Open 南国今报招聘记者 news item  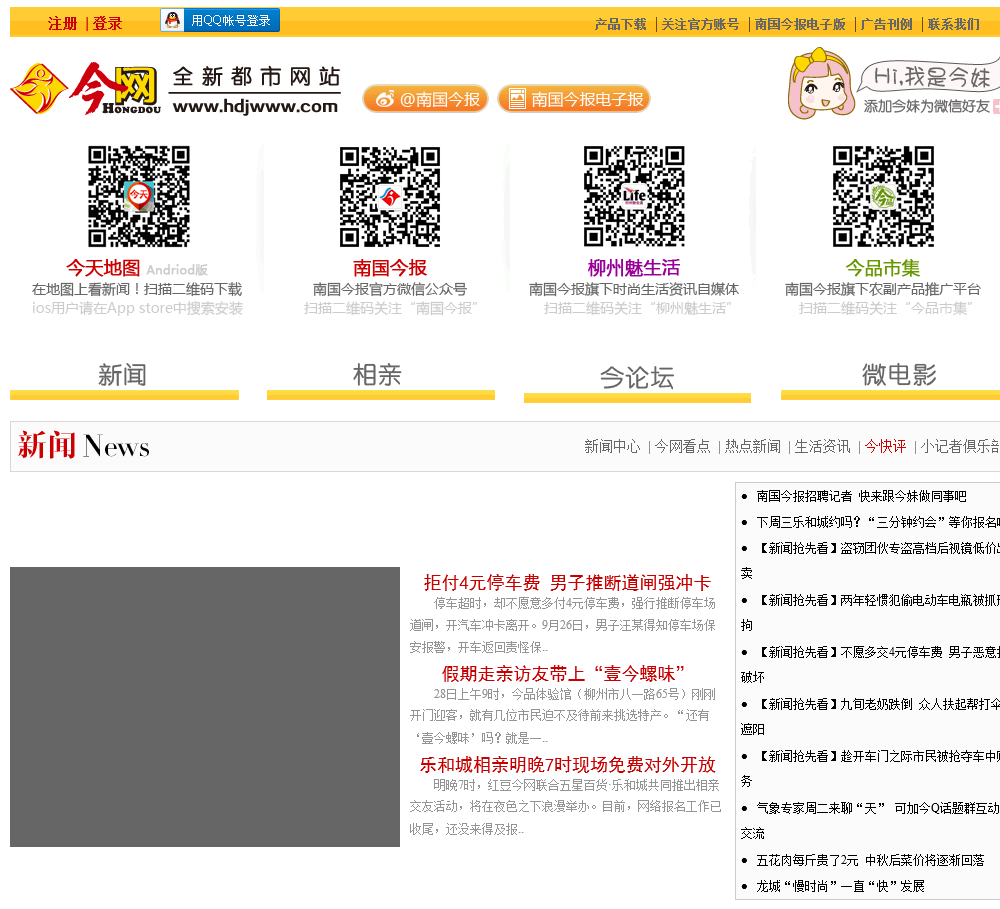click(861, 496)
